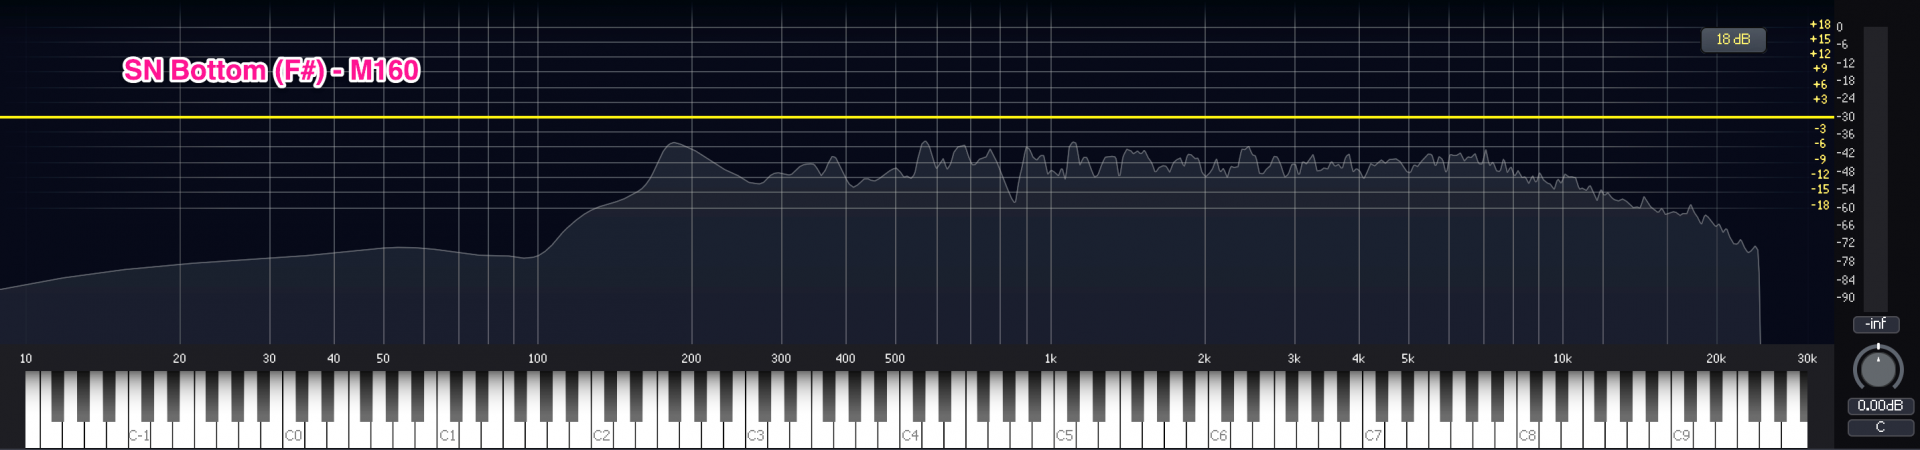Click the -30 meter scale label
Image resolution: width=1920 pixels, height=450 pixels.
tap(1845, 117)
